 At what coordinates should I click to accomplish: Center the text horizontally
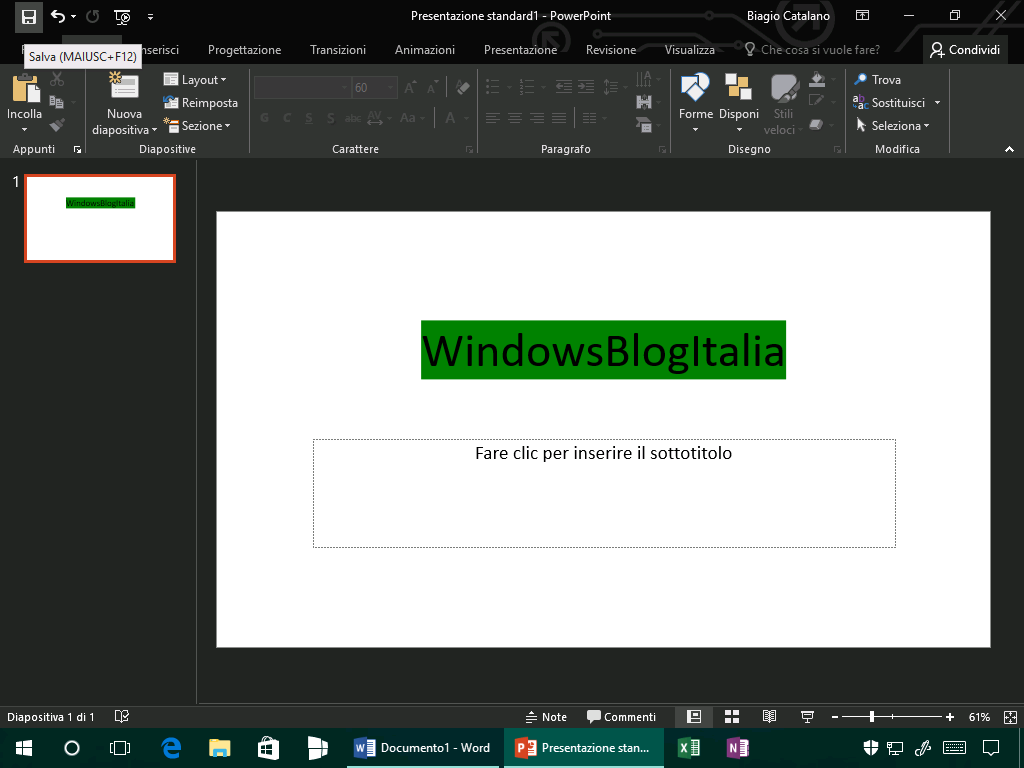point(515,118)
